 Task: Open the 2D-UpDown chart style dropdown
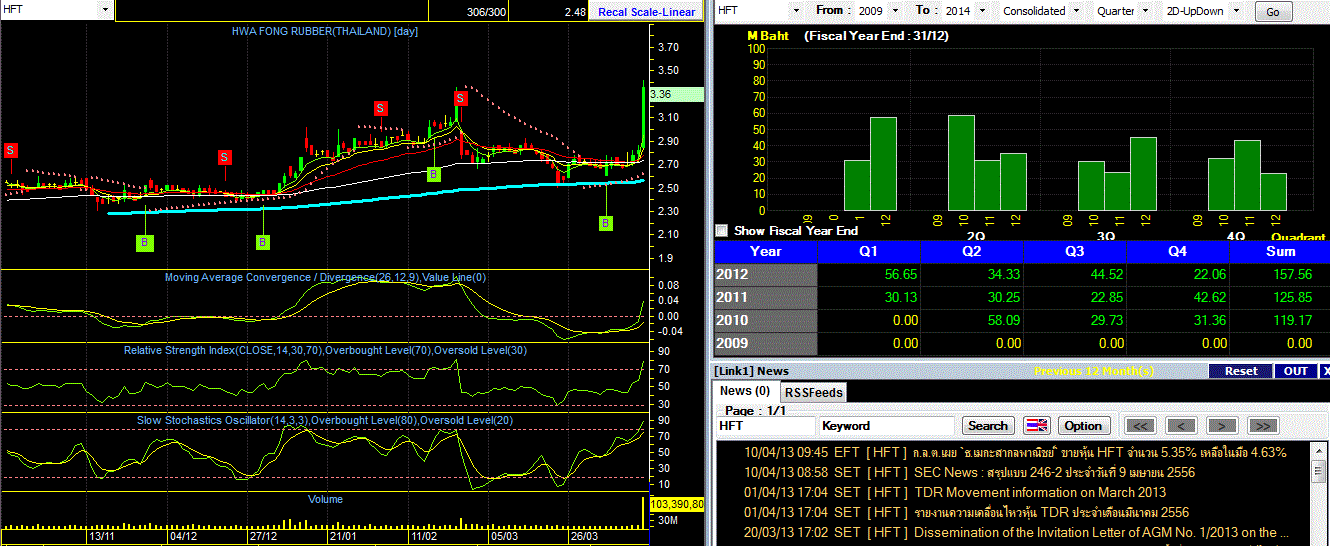(x=1205, y=10)
